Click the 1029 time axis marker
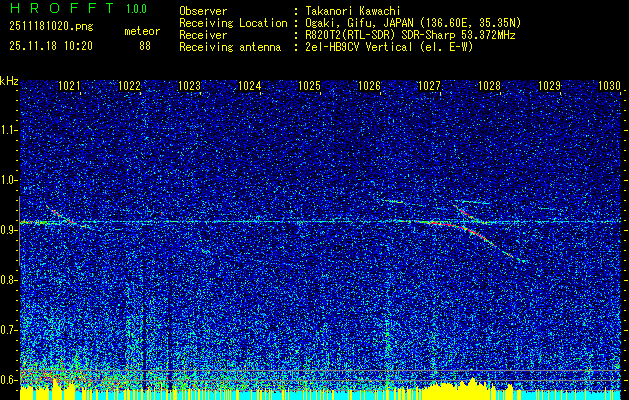 coord(549,85)
